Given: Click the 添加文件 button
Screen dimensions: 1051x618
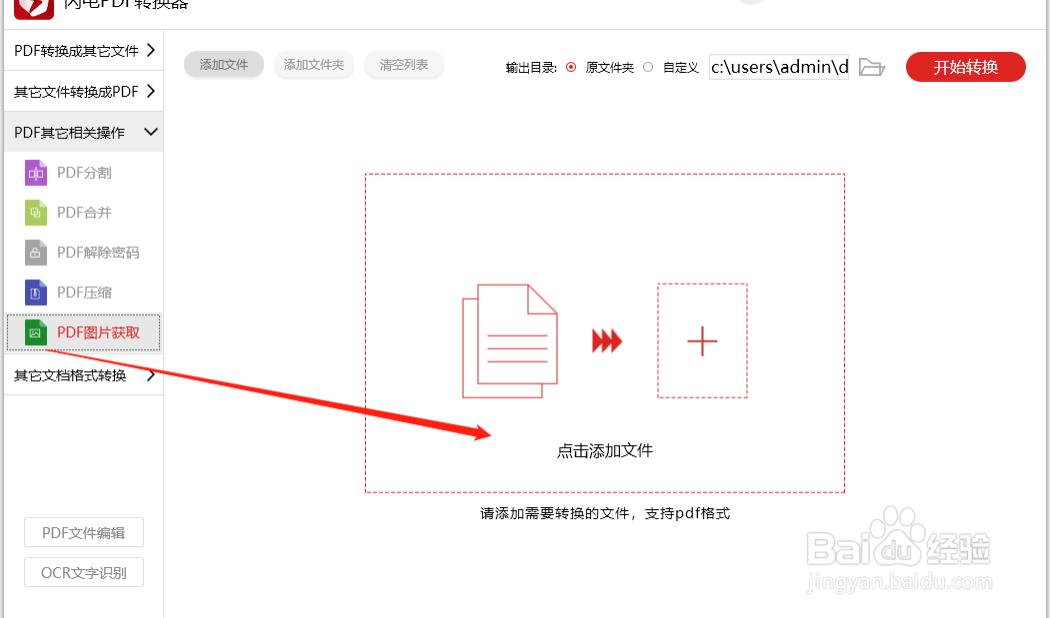Looking at the screenshot, I should click(224, 65).
